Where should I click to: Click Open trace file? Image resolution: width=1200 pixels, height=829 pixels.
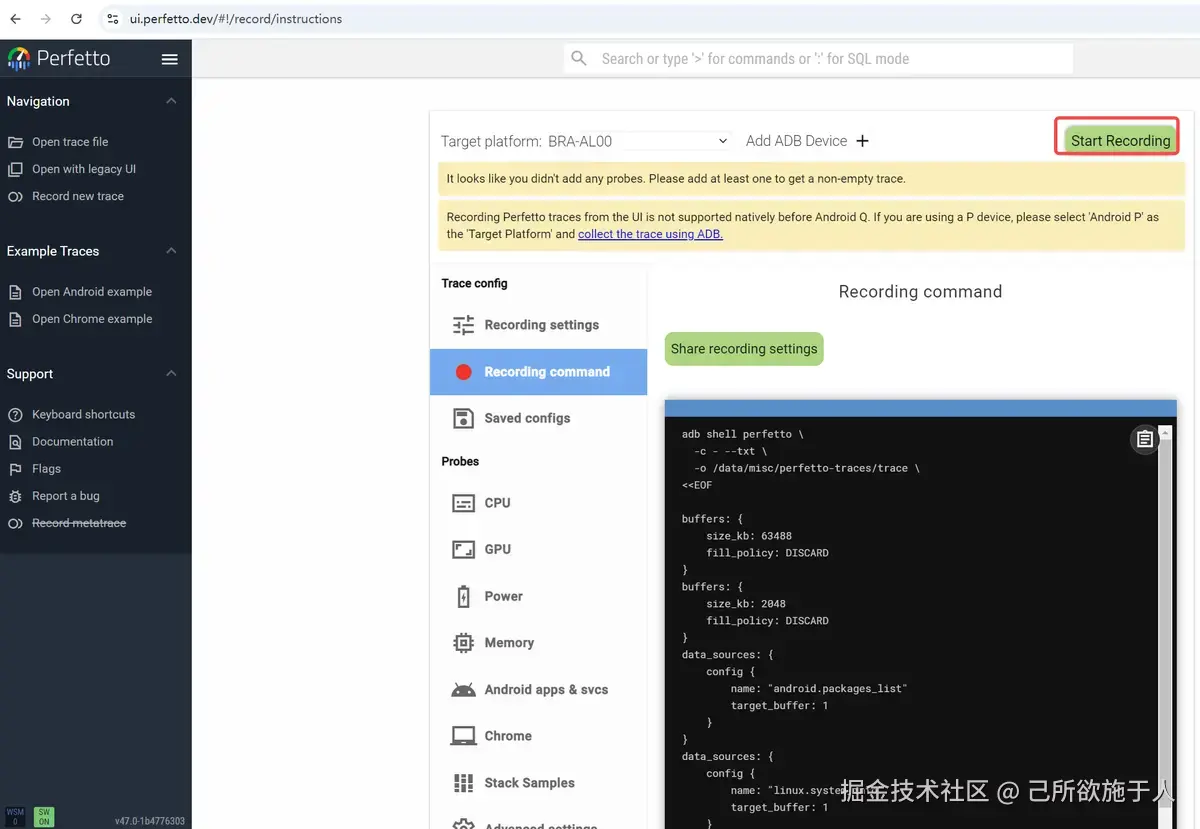(70, 142)
